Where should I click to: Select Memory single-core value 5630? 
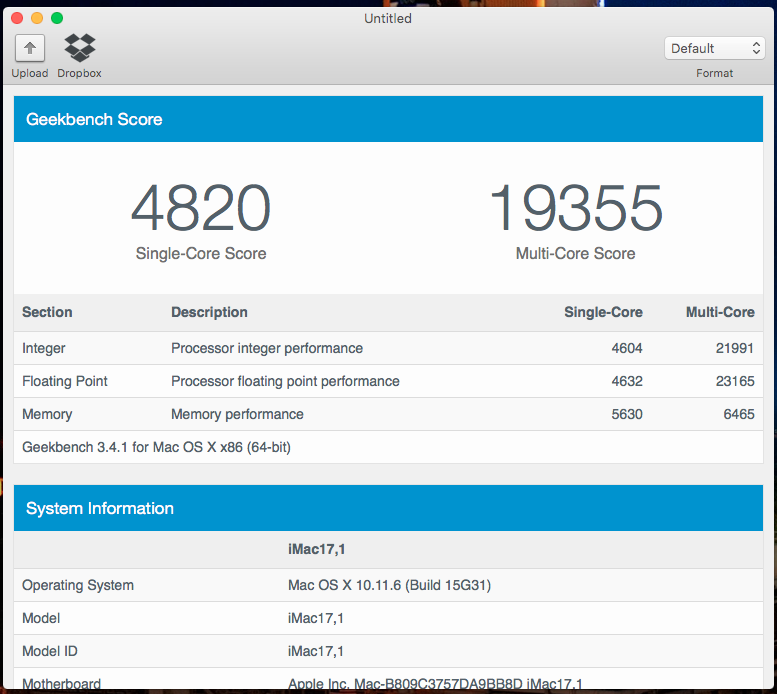point(627,414)
